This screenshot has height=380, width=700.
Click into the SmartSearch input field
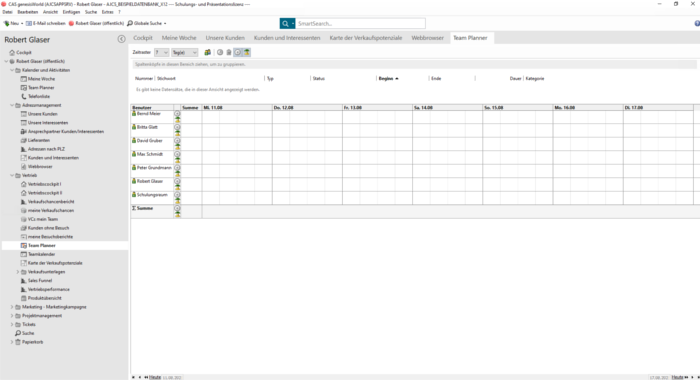pos(361,24)
